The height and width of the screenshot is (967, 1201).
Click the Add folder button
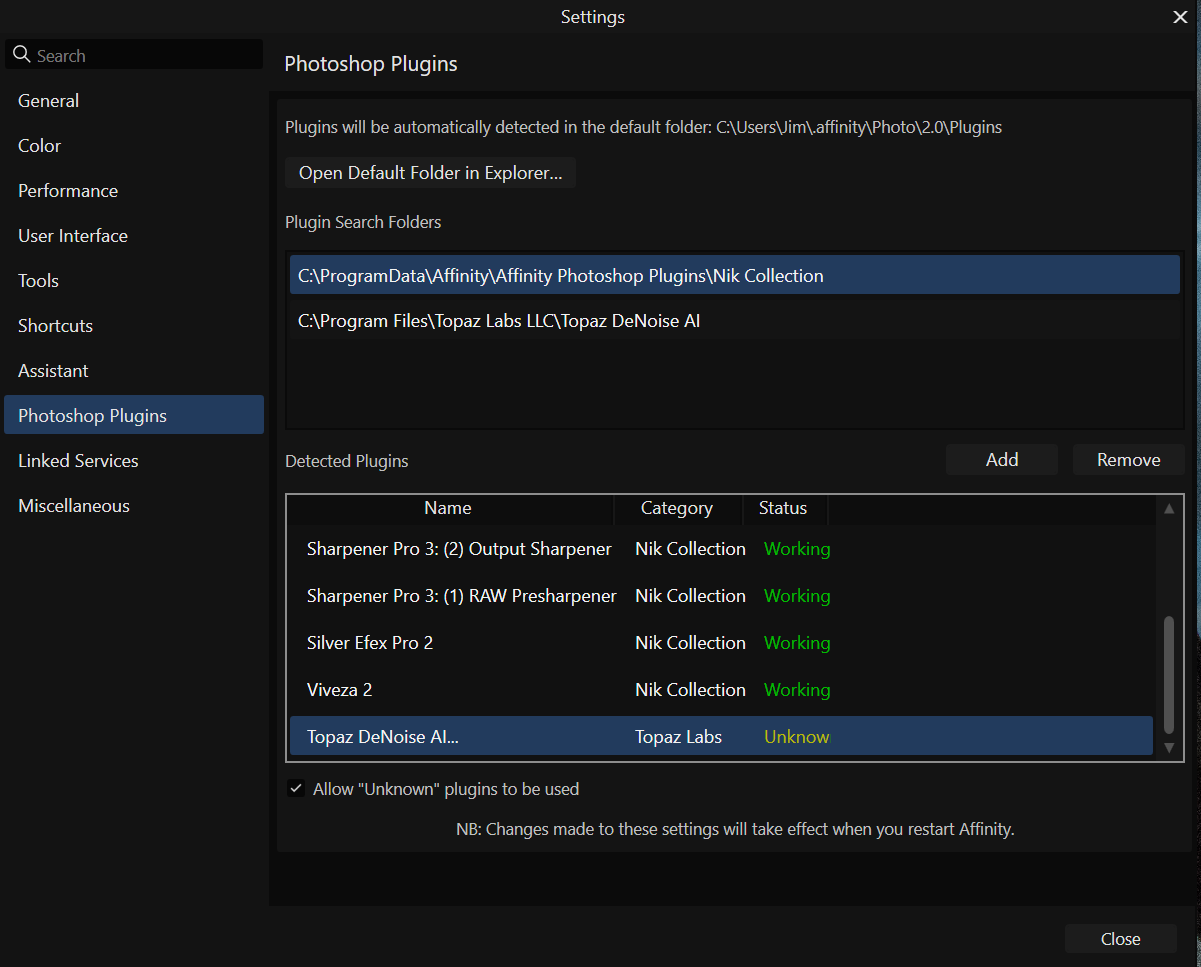click(x=1002, y=460)
